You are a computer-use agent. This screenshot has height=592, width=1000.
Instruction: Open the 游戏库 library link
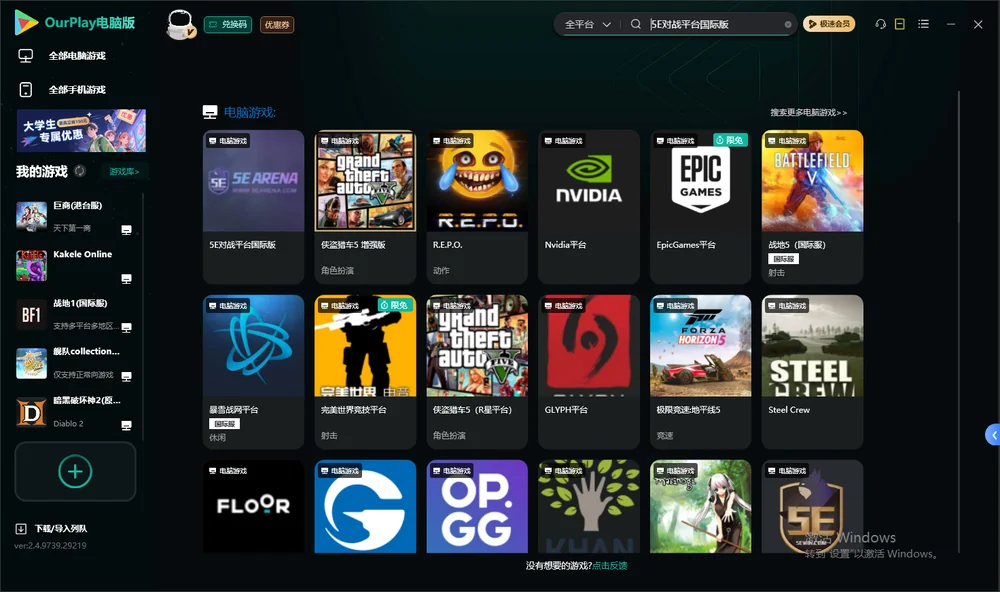[x=124, y=171]
